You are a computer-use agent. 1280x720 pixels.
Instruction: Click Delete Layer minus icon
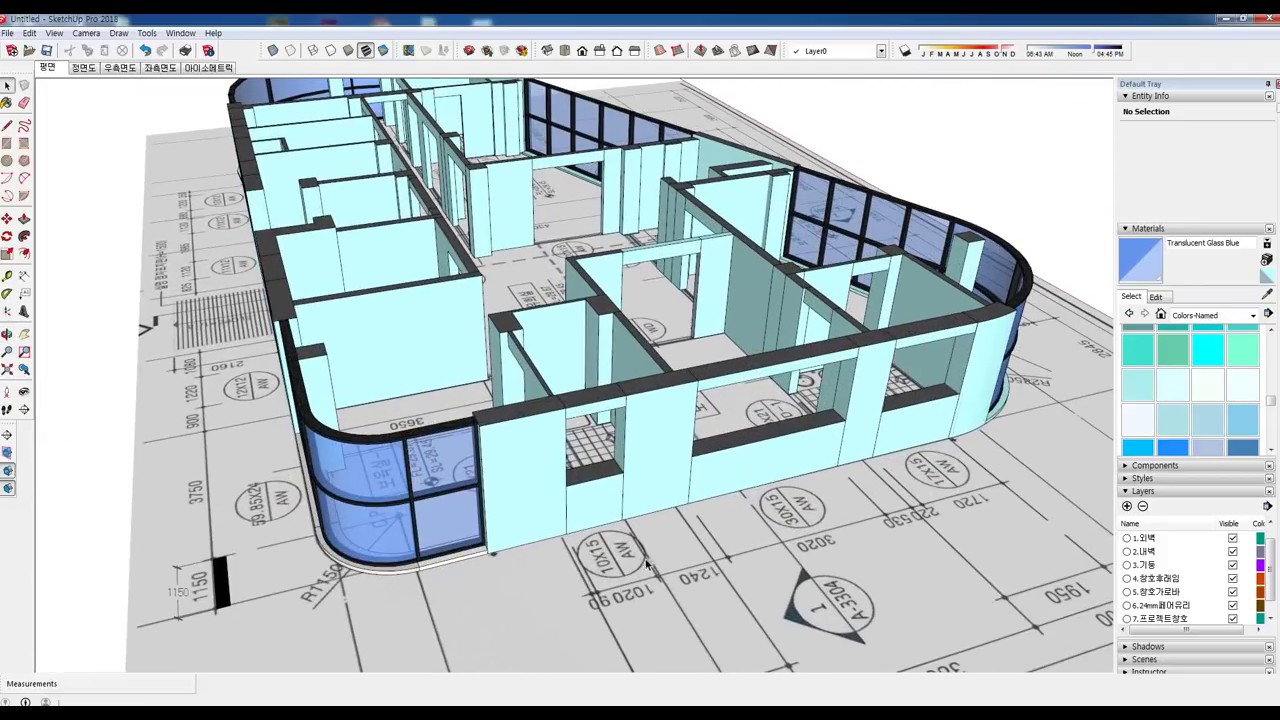click(x=1143, y=506)
